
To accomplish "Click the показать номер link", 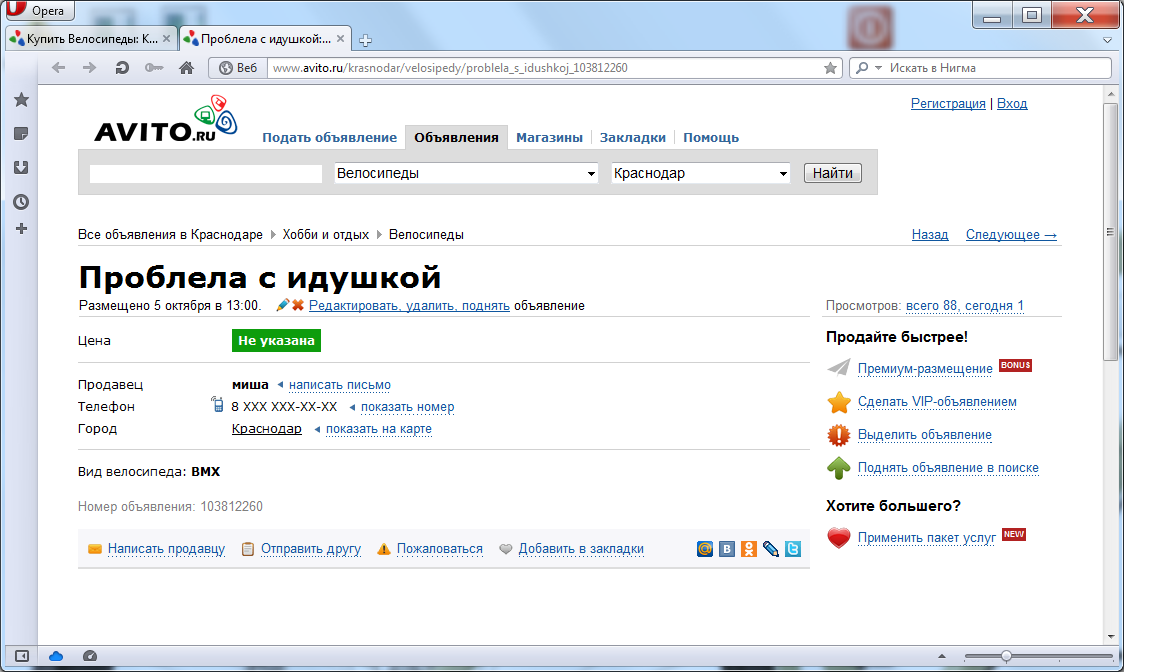I will coord(407,407).
